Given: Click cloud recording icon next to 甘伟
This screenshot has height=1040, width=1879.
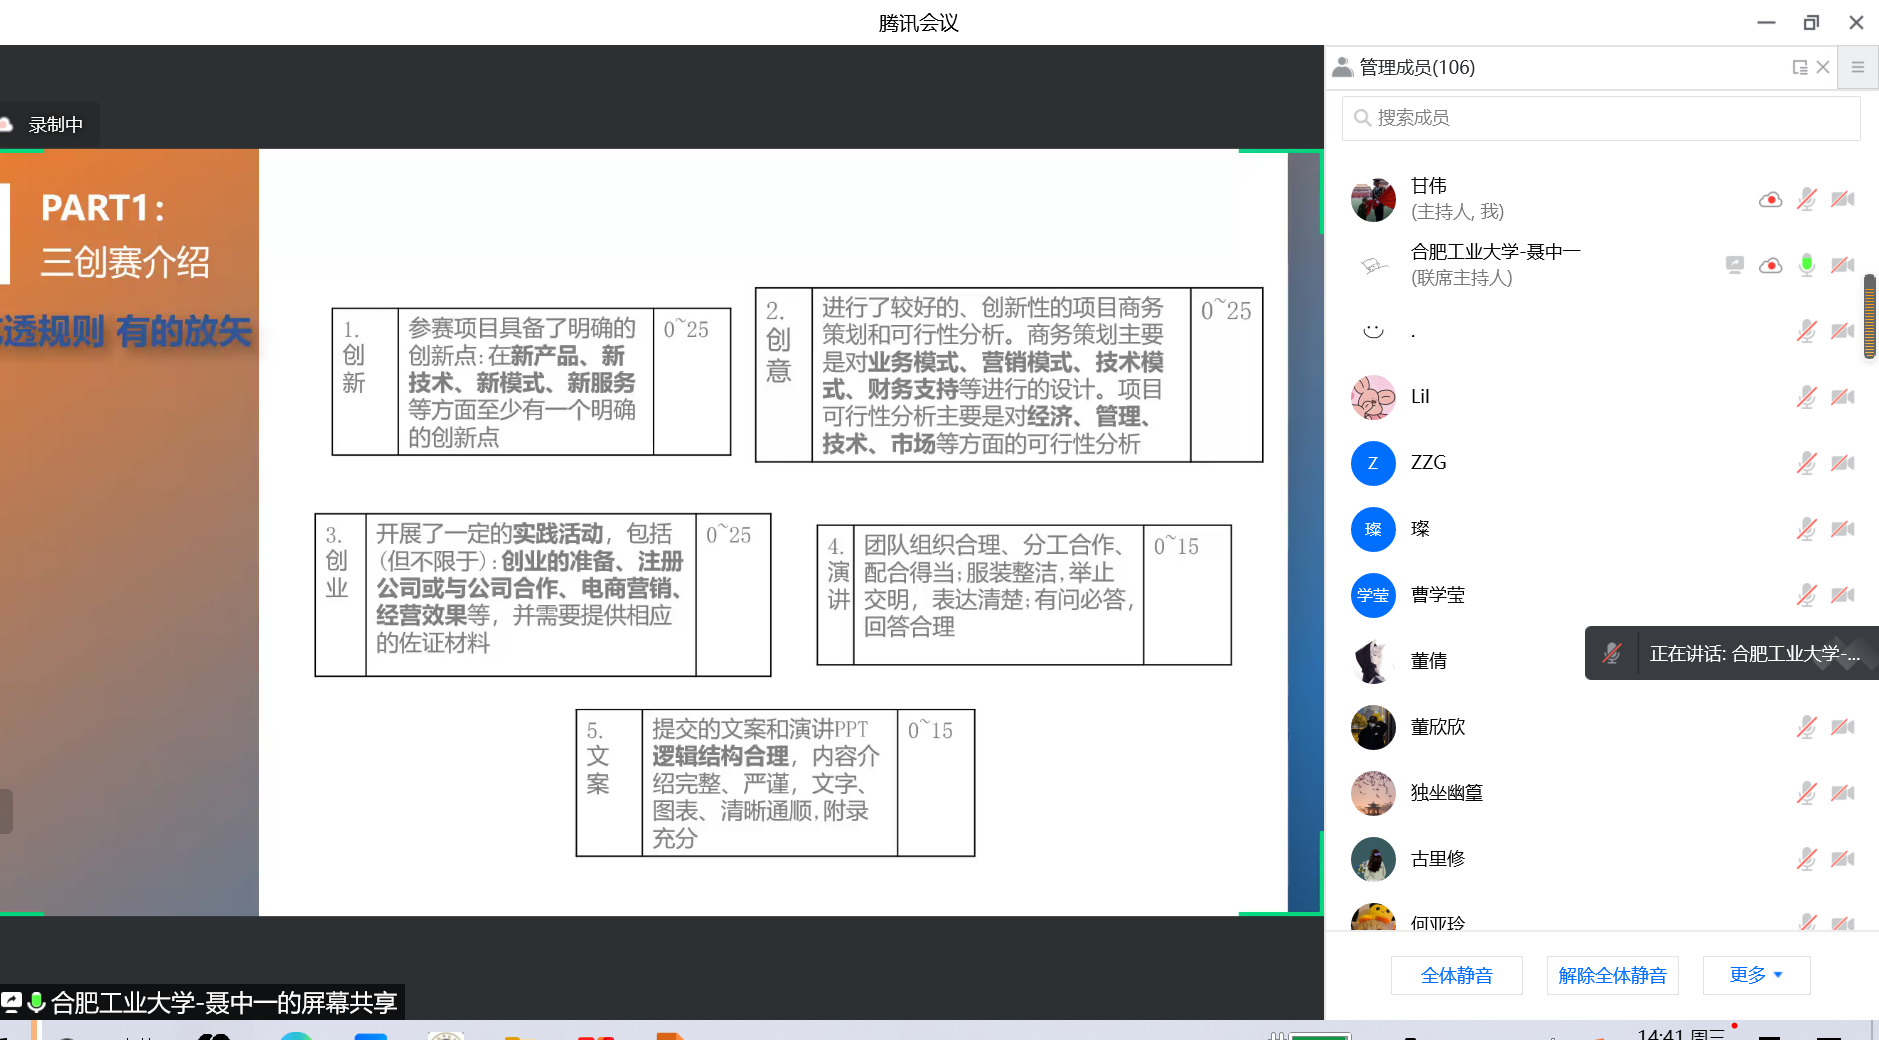Looking at the screenshot, I should coord(1770,199).
